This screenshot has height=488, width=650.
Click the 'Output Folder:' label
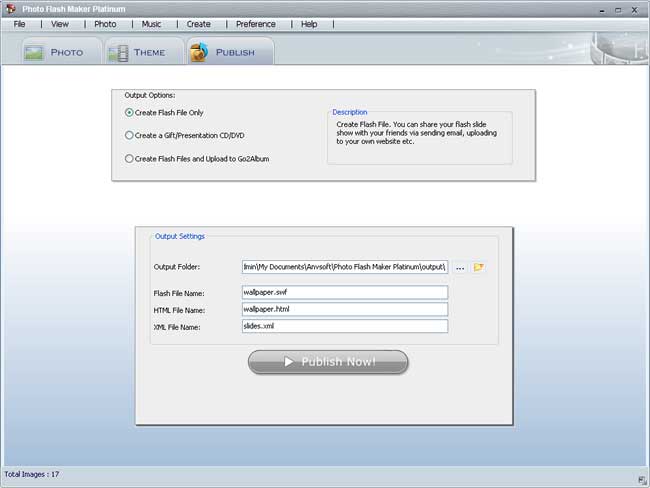pyautogui.click(x=177, y=267)
